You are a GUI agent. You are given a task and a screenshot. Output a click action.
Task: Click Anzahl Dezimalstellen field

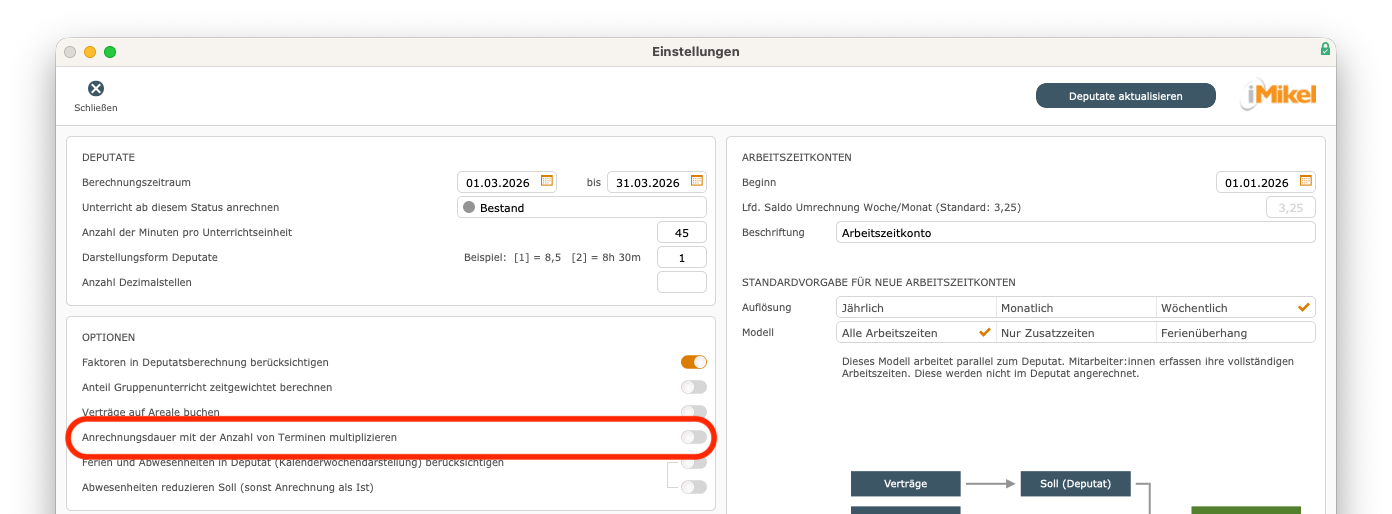tap(682, 282)
